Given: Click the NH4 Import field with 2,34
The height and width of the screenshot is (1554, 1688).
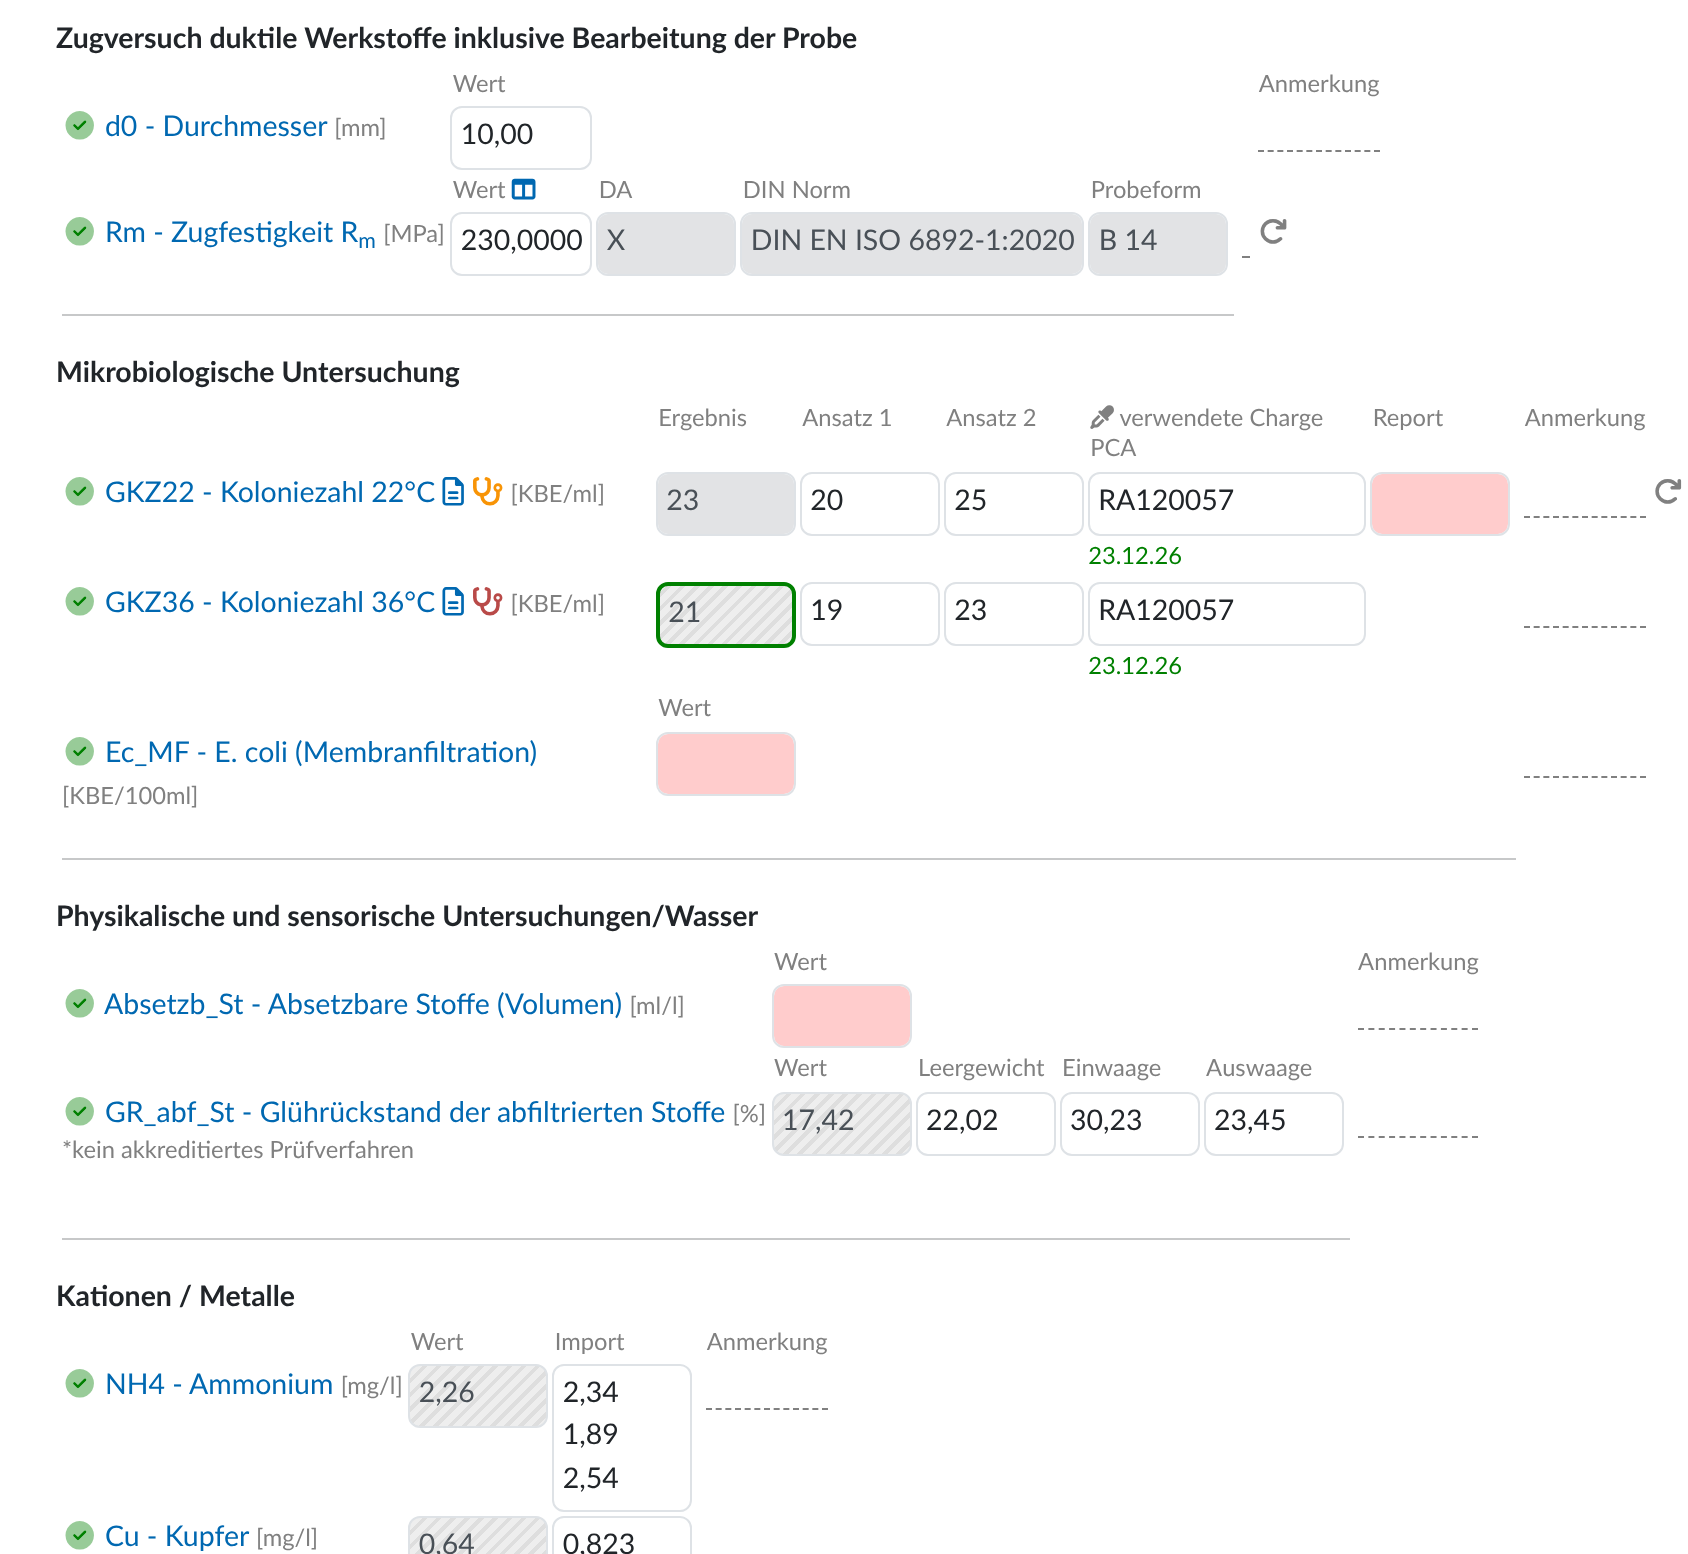Looking at the screenshot, I should (x=622, y=1438).
